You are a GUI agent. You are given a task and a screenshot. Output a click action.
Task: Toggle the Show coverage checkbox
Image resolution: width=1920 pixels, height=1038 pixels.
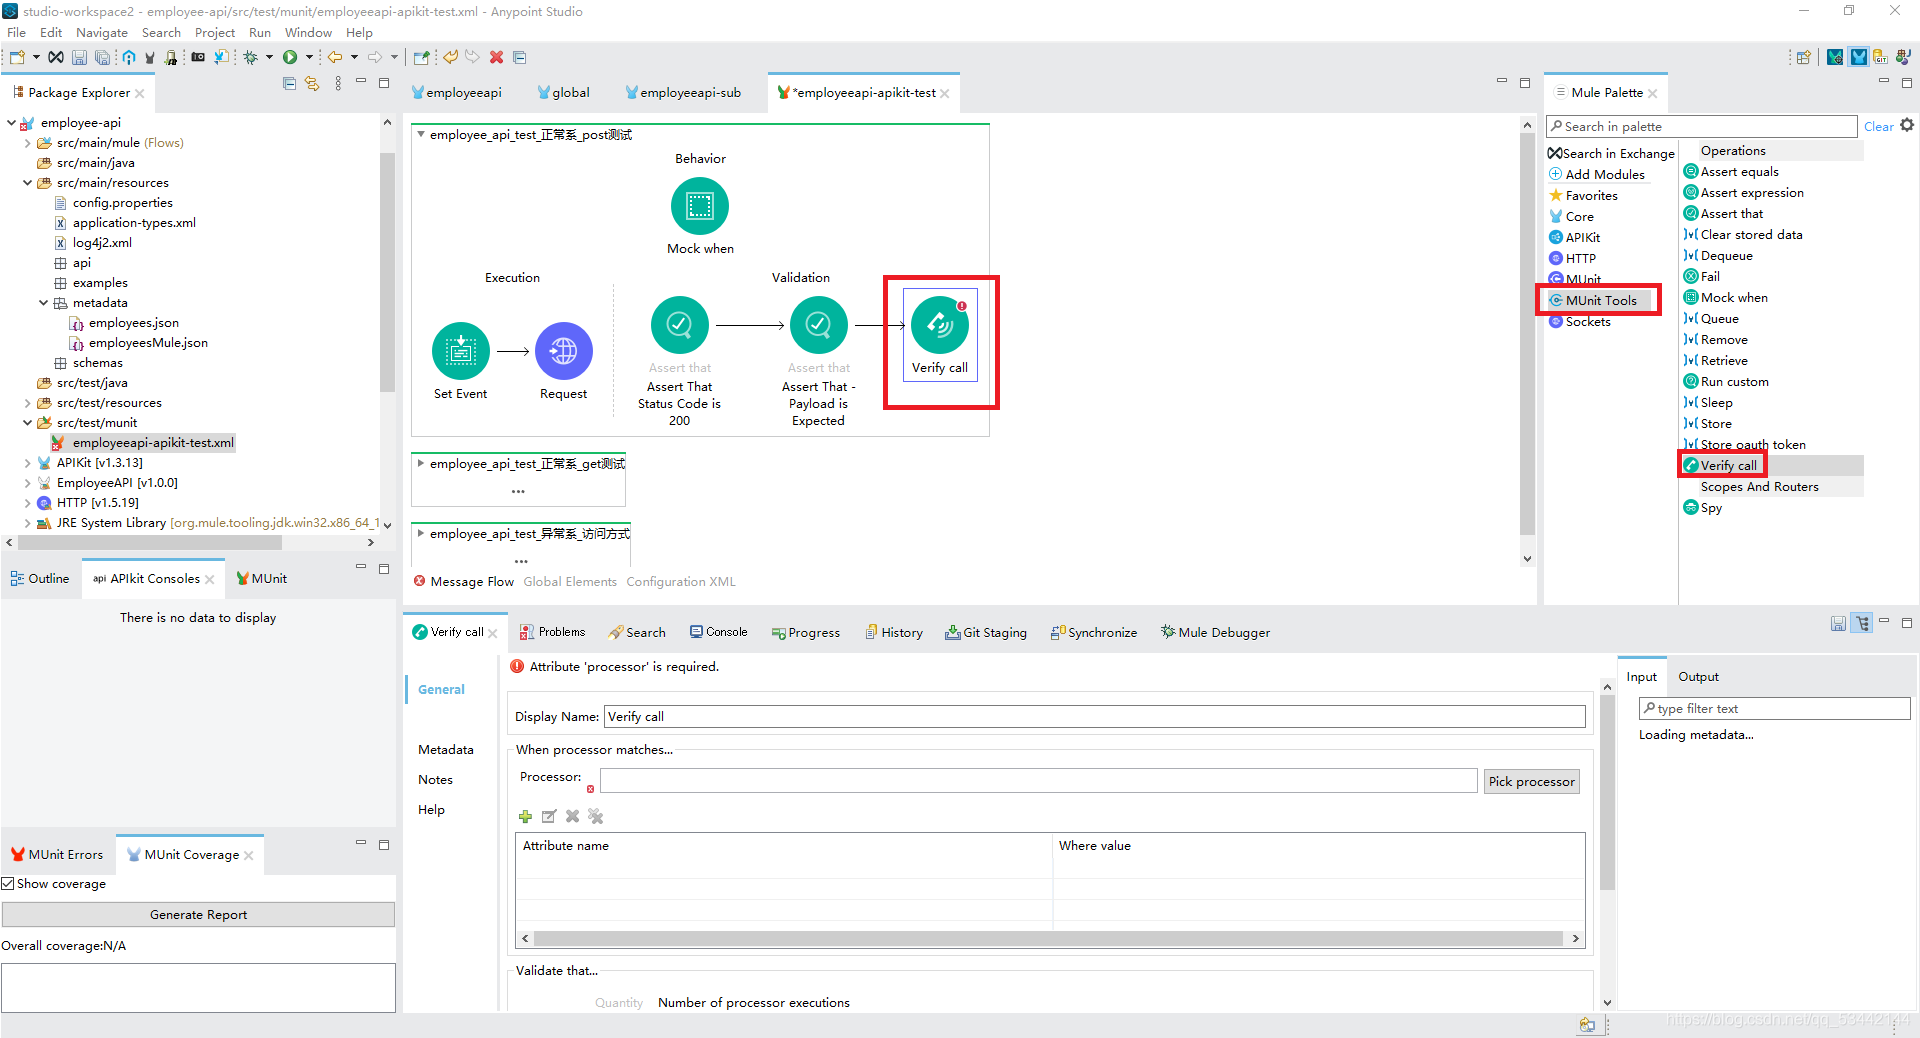(x=8, y=883)
